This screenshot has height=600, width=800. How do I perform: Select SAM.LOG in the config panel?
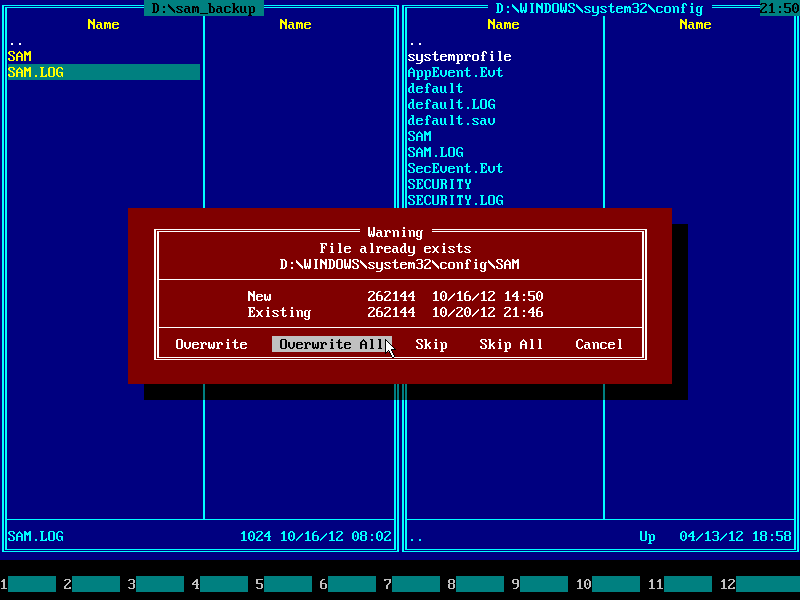coord(435,152)
